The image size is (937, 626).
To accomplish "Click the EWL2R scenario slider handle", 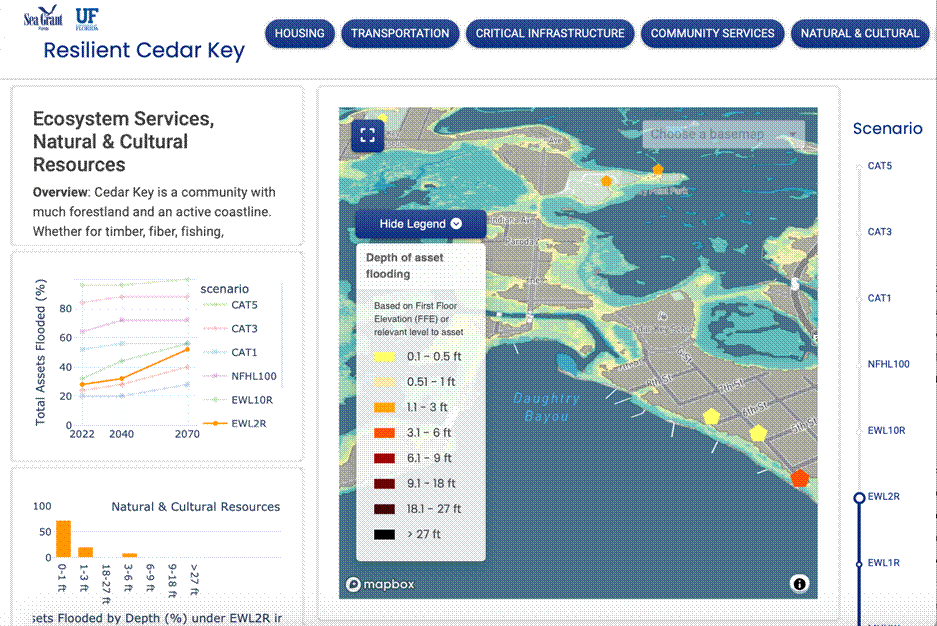I will click(x=859, y=497).
